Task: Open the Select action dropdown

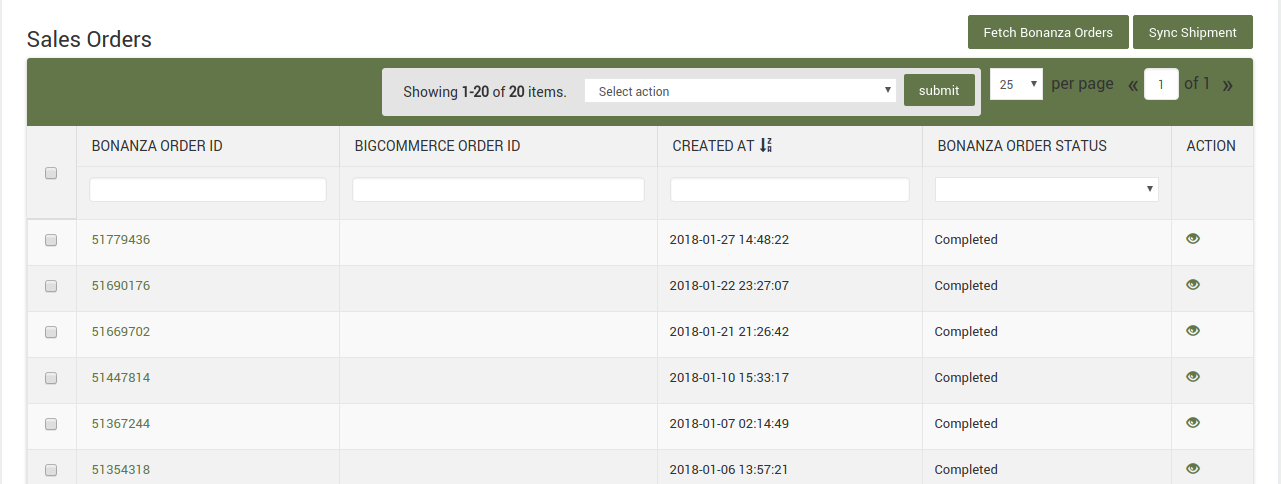Action: [741, 91]
